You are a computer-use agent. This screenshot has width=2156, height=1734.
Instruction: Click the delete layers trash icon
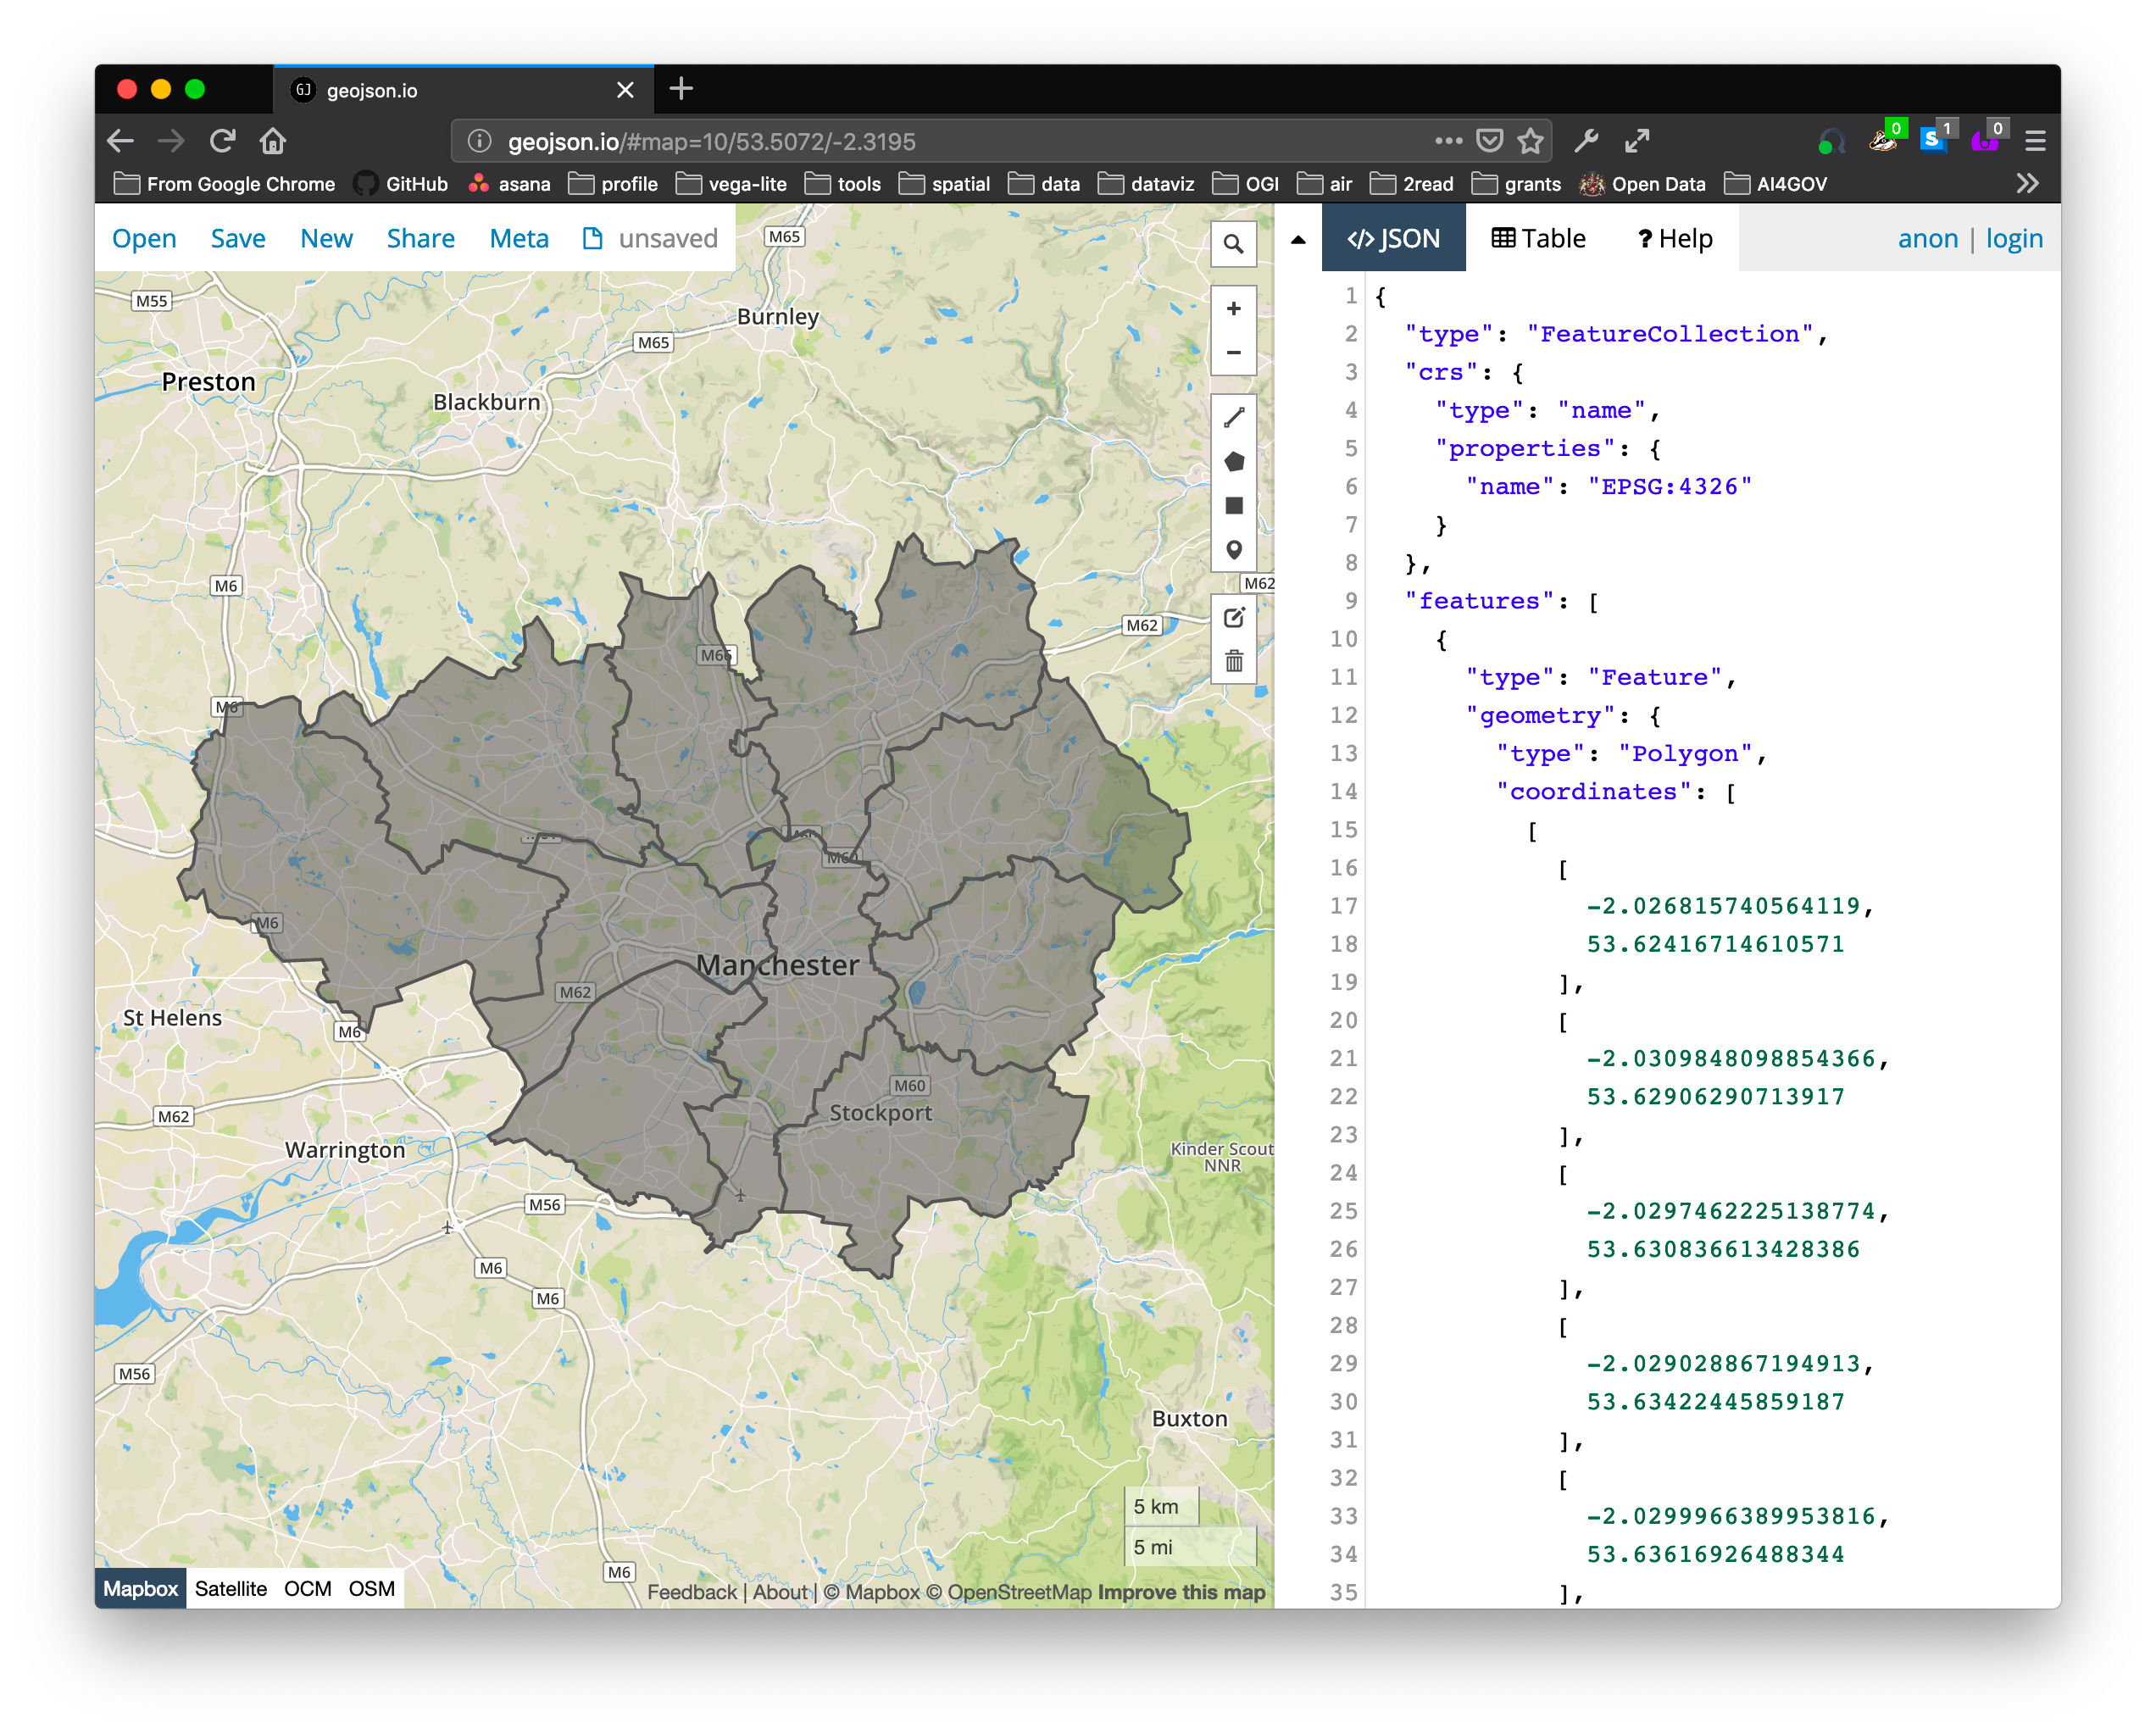click(x=1233, y=661)
